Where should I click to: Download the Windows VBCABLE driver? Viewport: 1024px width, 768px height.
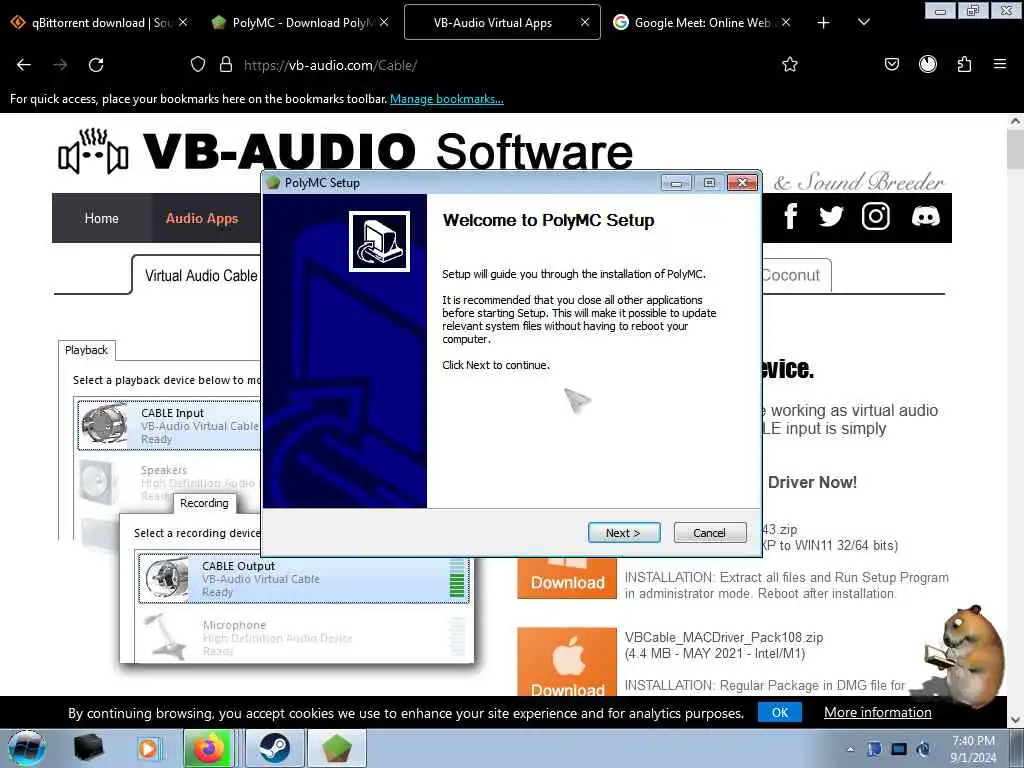[567, 578]
